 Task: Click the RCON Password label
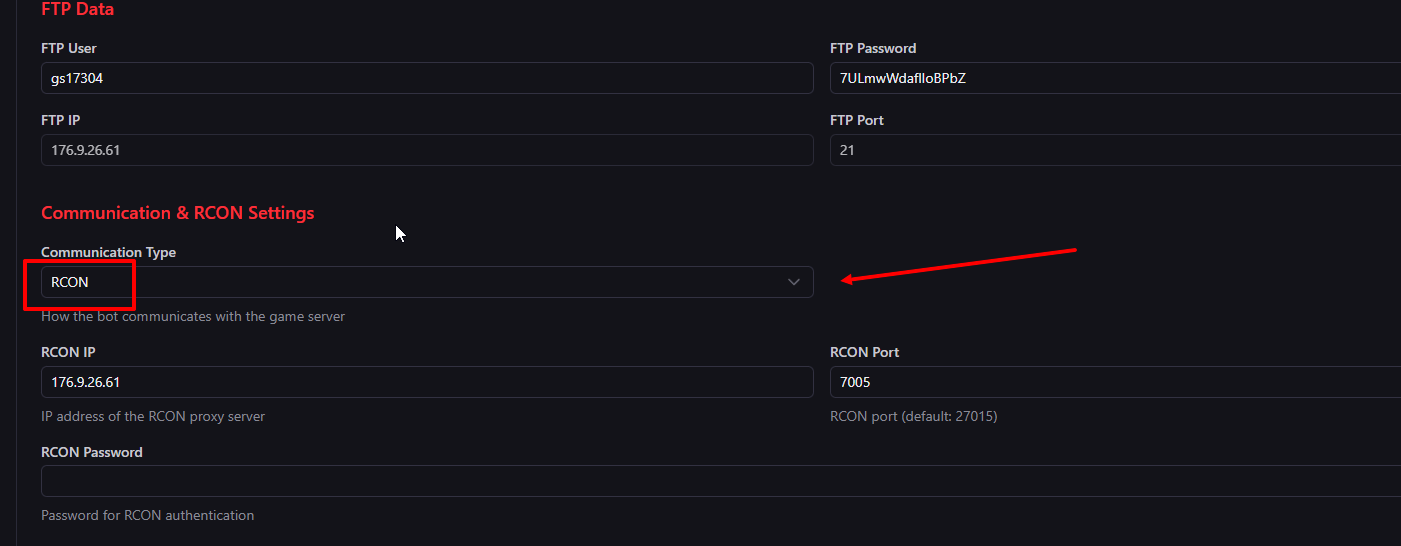(x=91, y=452)
